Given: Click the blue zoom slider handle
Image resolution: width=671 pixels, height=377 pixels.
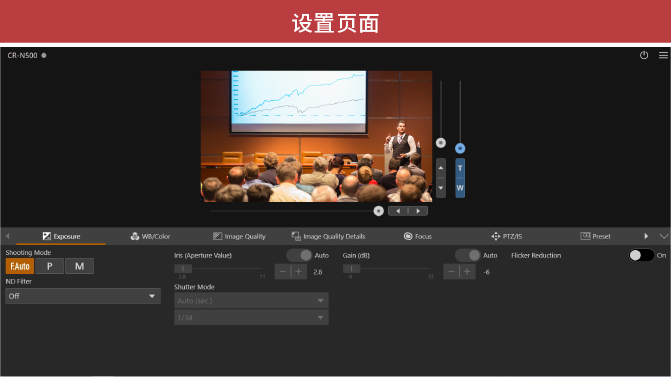Looking at the screenshot, I should pyautogui.click(x=460, y=148).
